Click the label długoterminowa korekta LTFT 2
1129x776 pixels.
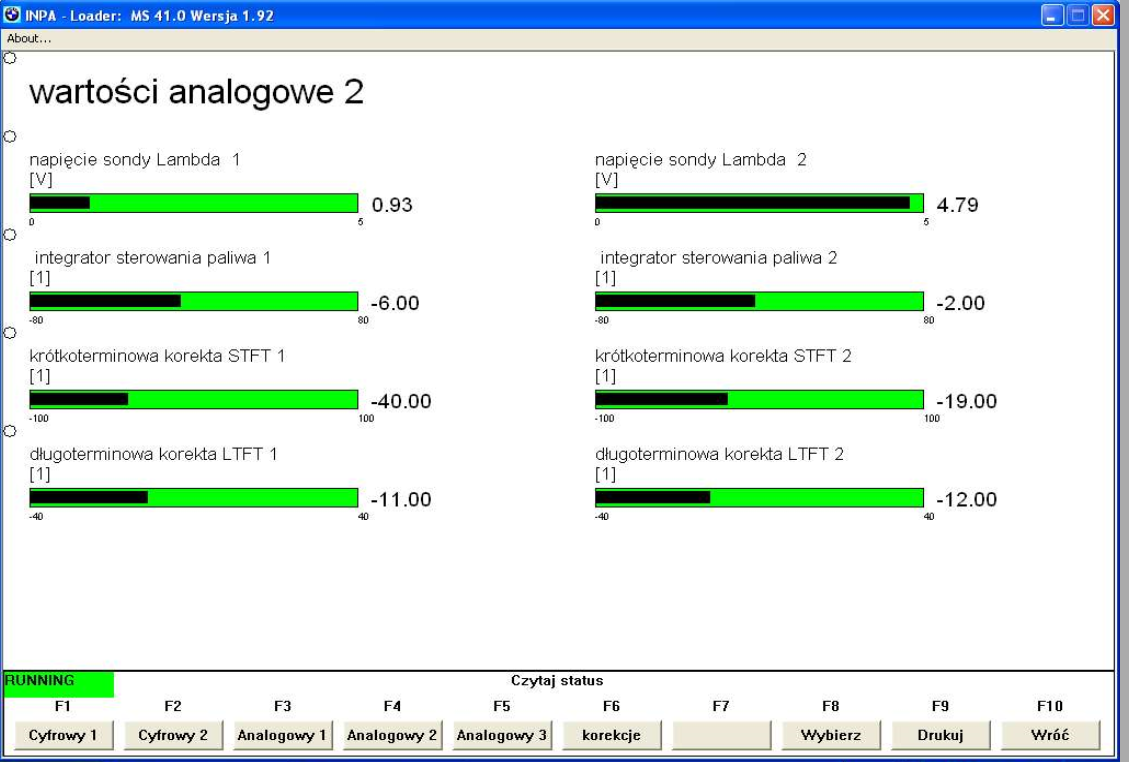719,454
